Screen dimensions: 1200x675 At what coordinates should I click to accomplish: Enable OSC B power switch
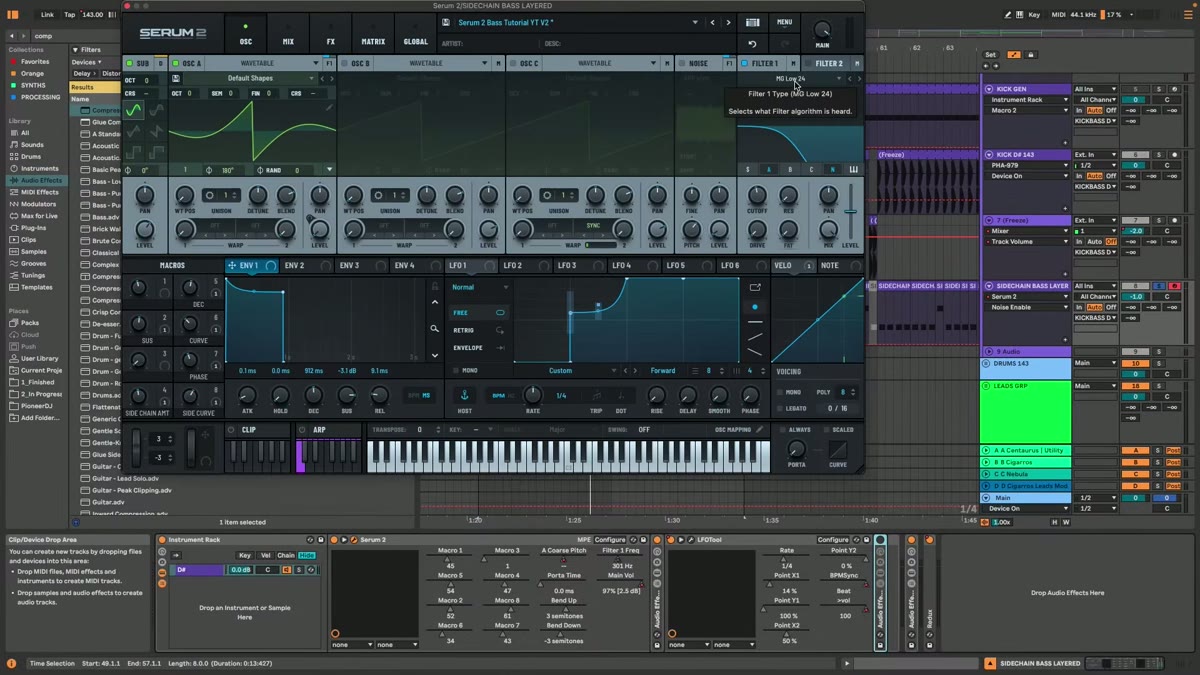(344, 63)
